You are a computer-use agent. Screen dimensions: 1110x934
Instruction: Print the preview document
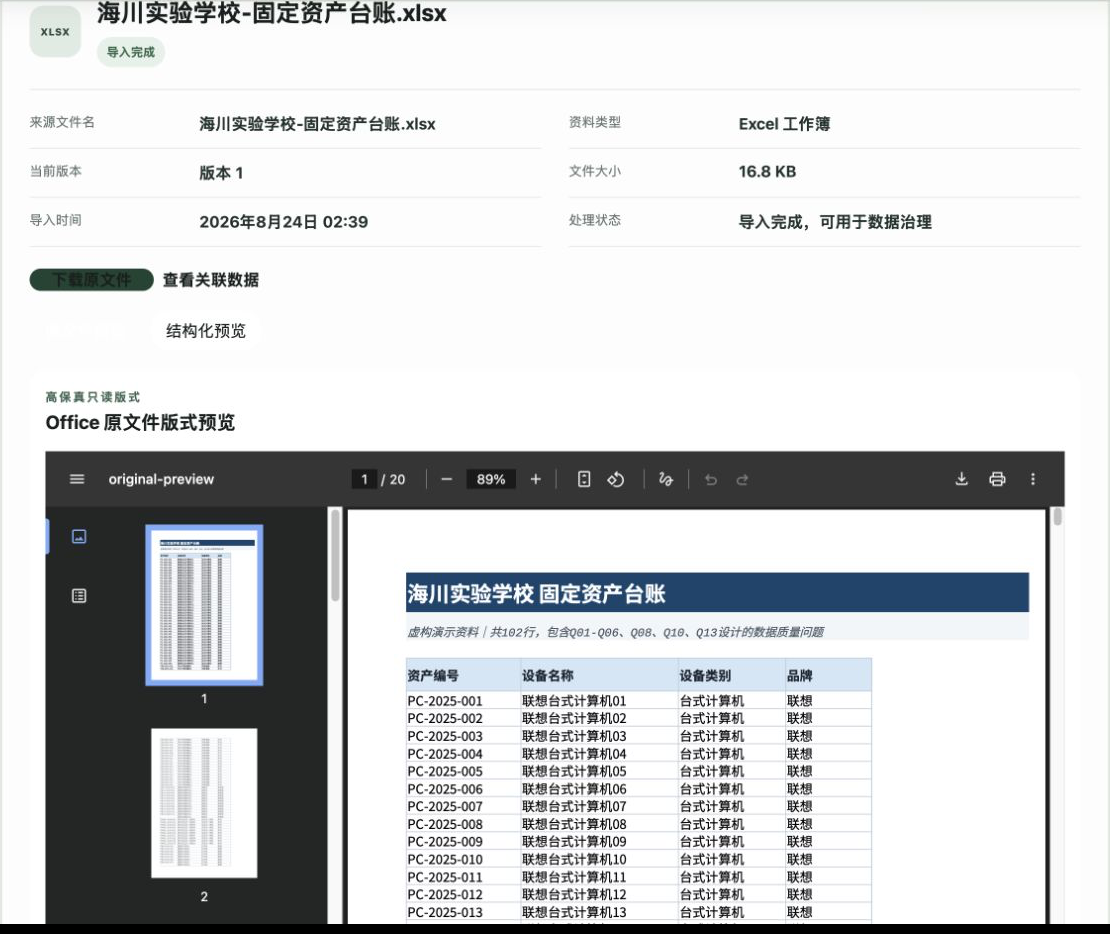coord(997,479)
